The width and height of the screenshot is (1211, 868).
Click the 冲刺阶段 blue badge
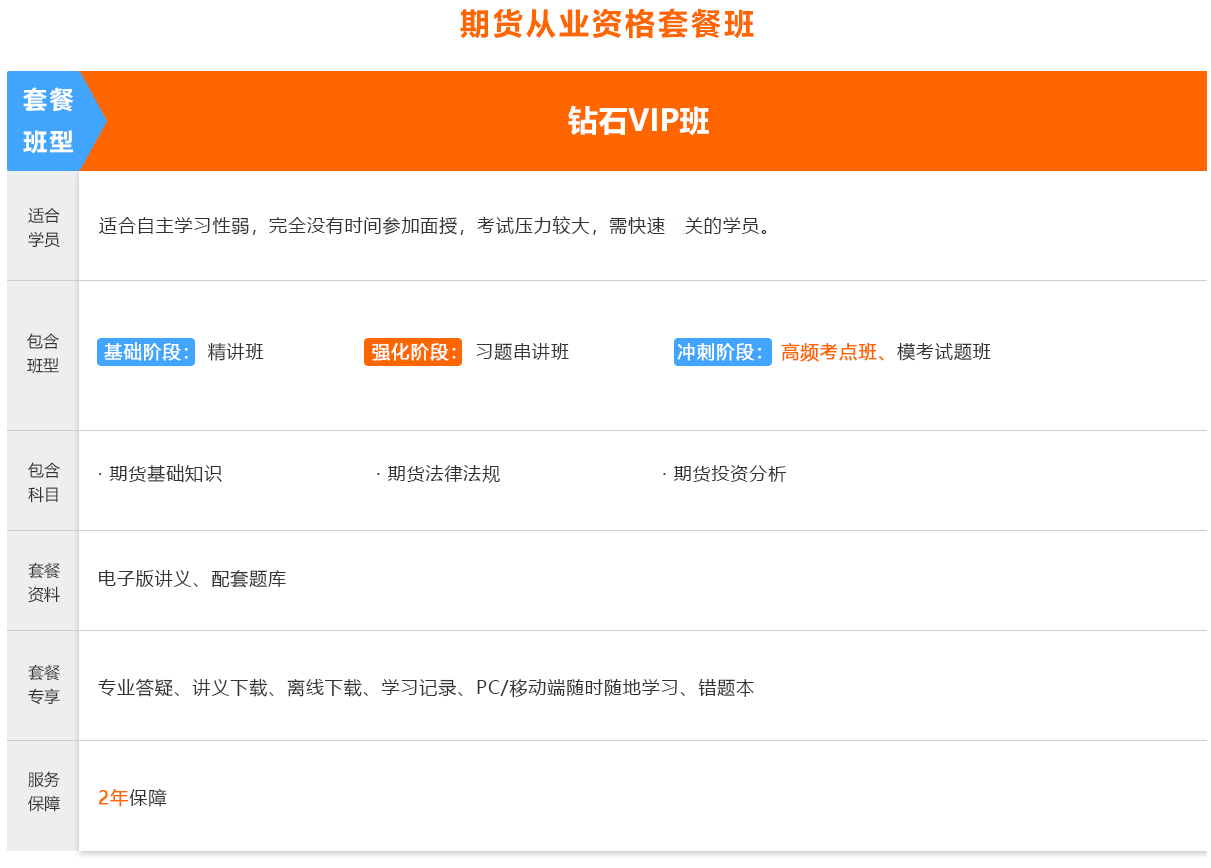click(x=723, y=352)
